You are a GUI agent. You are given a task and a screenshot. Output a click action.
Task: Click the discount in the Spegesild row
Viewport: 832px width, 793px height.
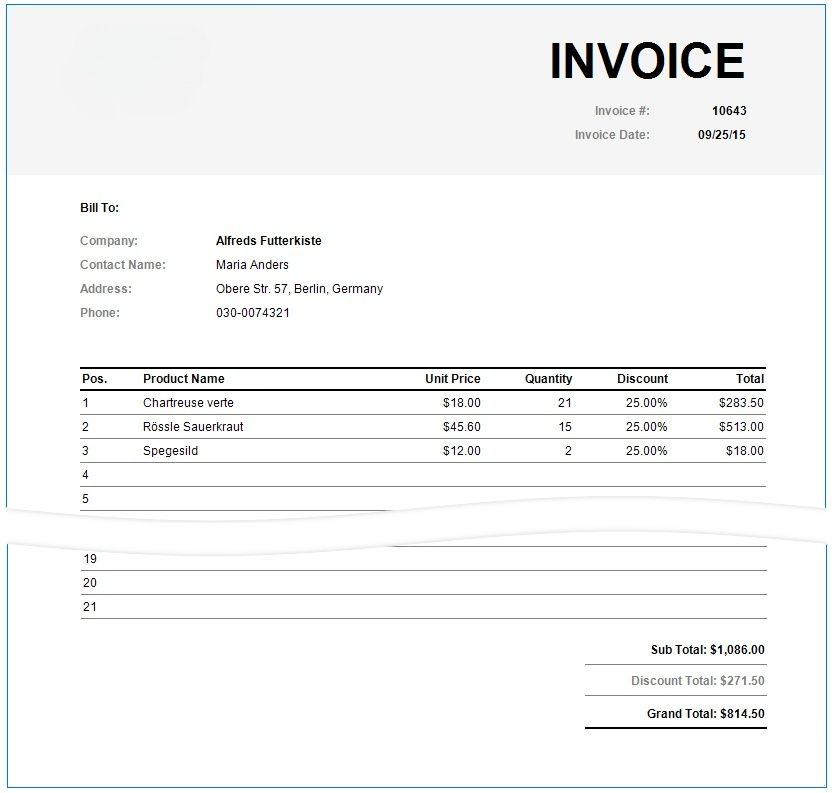pyautogui.click(x=646, y=451)
